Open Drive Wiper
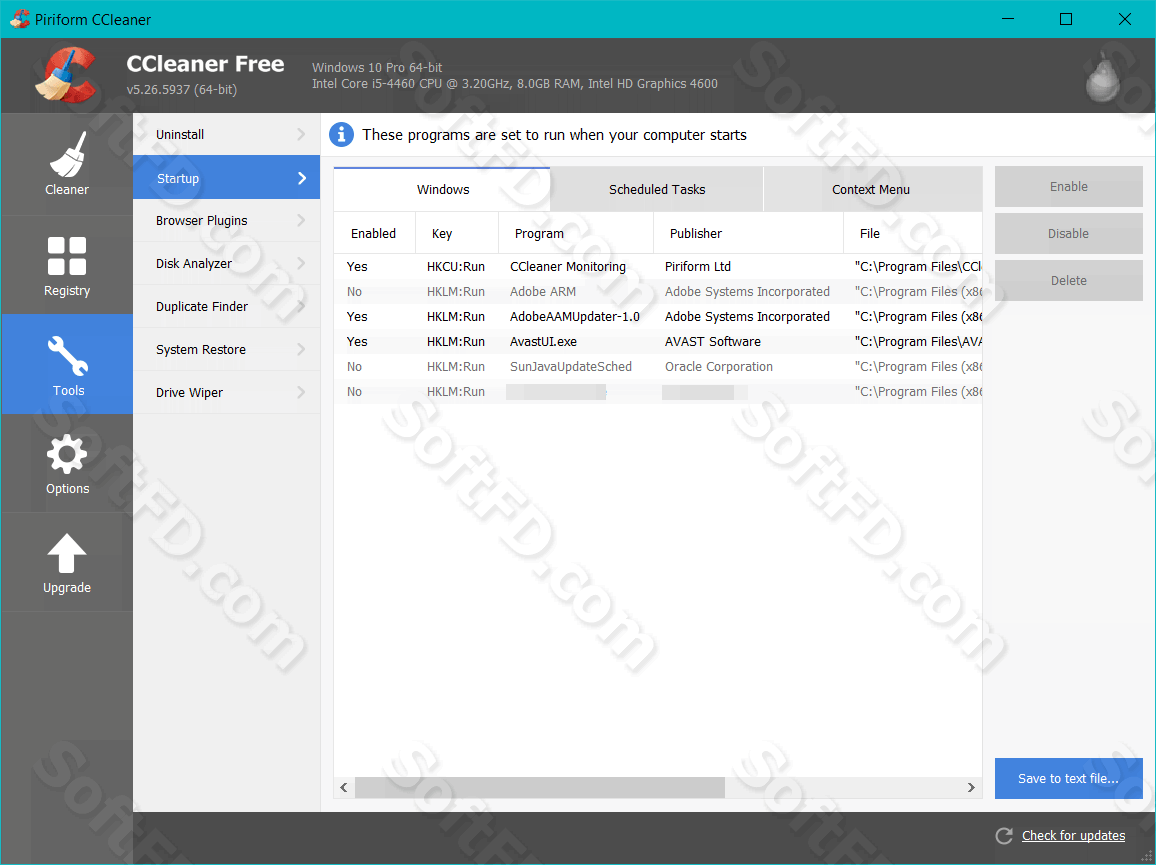 click(x=226, y=392)
